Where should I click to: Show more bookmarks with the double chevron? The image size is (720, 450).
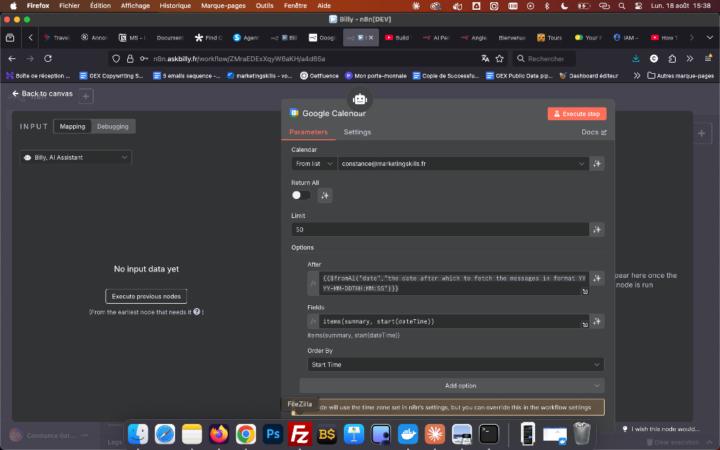pyautogui.click(x=636, y=76)
